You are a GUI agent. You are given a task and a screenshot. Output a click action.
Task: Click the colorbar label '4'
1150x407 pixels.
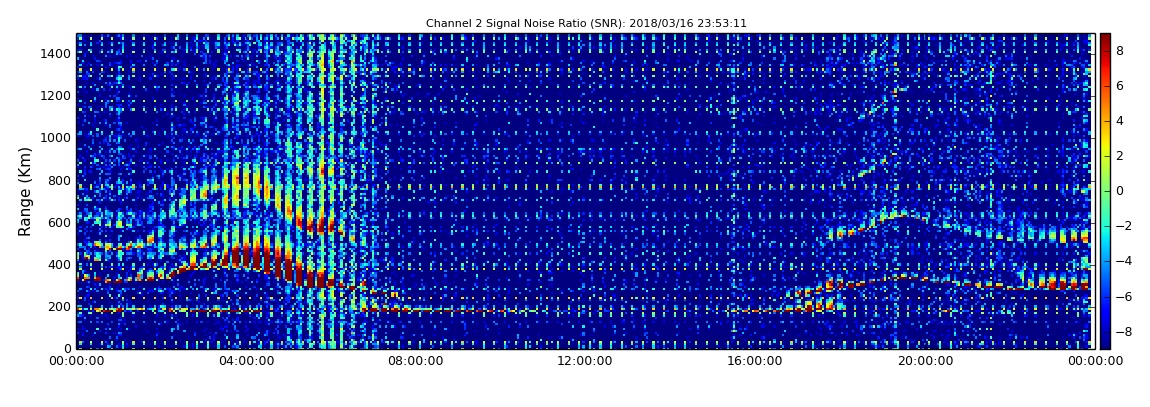click(x=1120, y=121)
